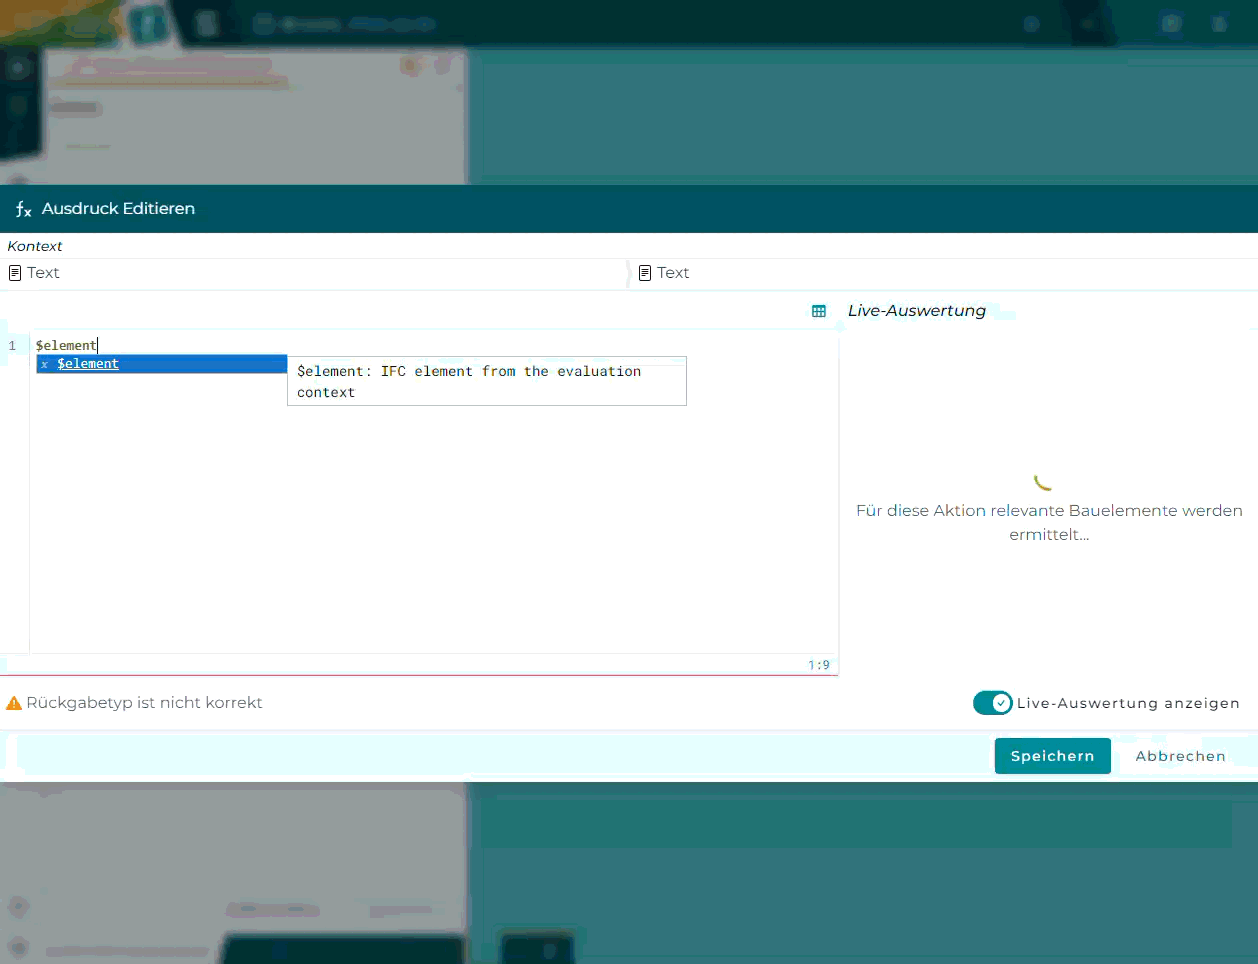Image resolution: width=1258 pixels, height=964 pixels.
Task: Click the document icon of the first Kontext Text entry
Action: coord(15,273)
